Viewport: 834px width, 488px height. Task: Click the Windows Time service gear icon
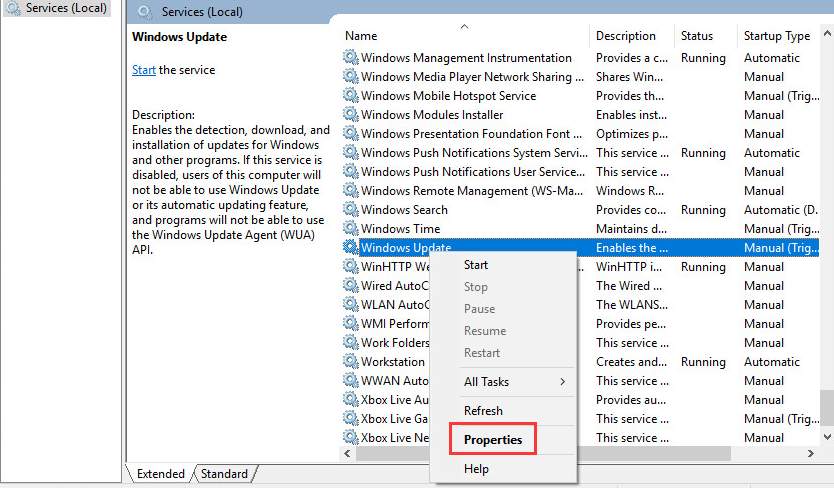click(x=351, y=228)
